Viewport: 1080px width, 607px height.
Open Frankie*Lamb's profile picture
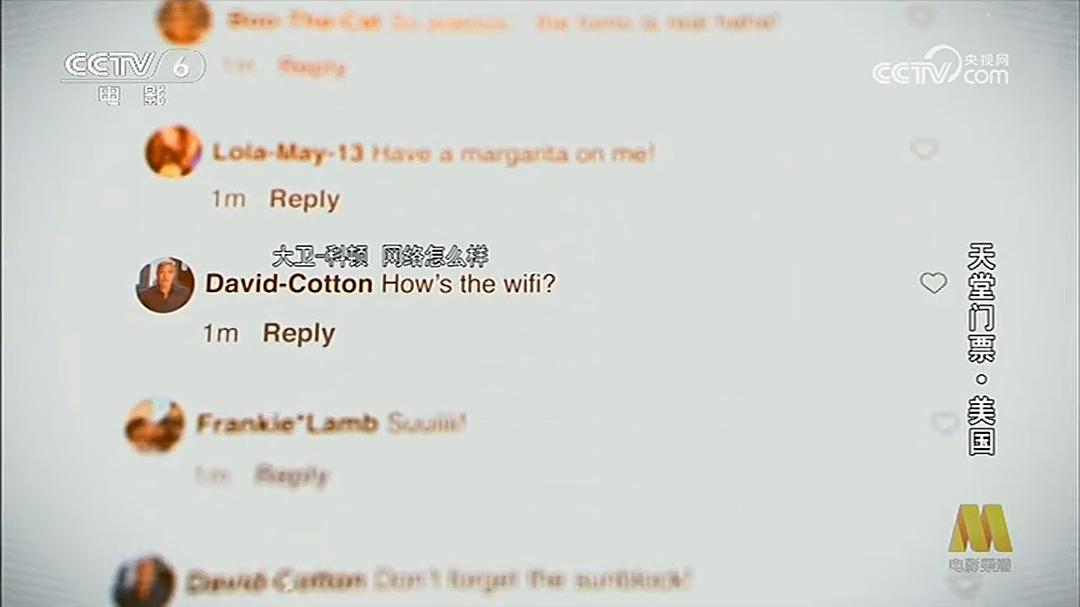(x=155, y=425)
